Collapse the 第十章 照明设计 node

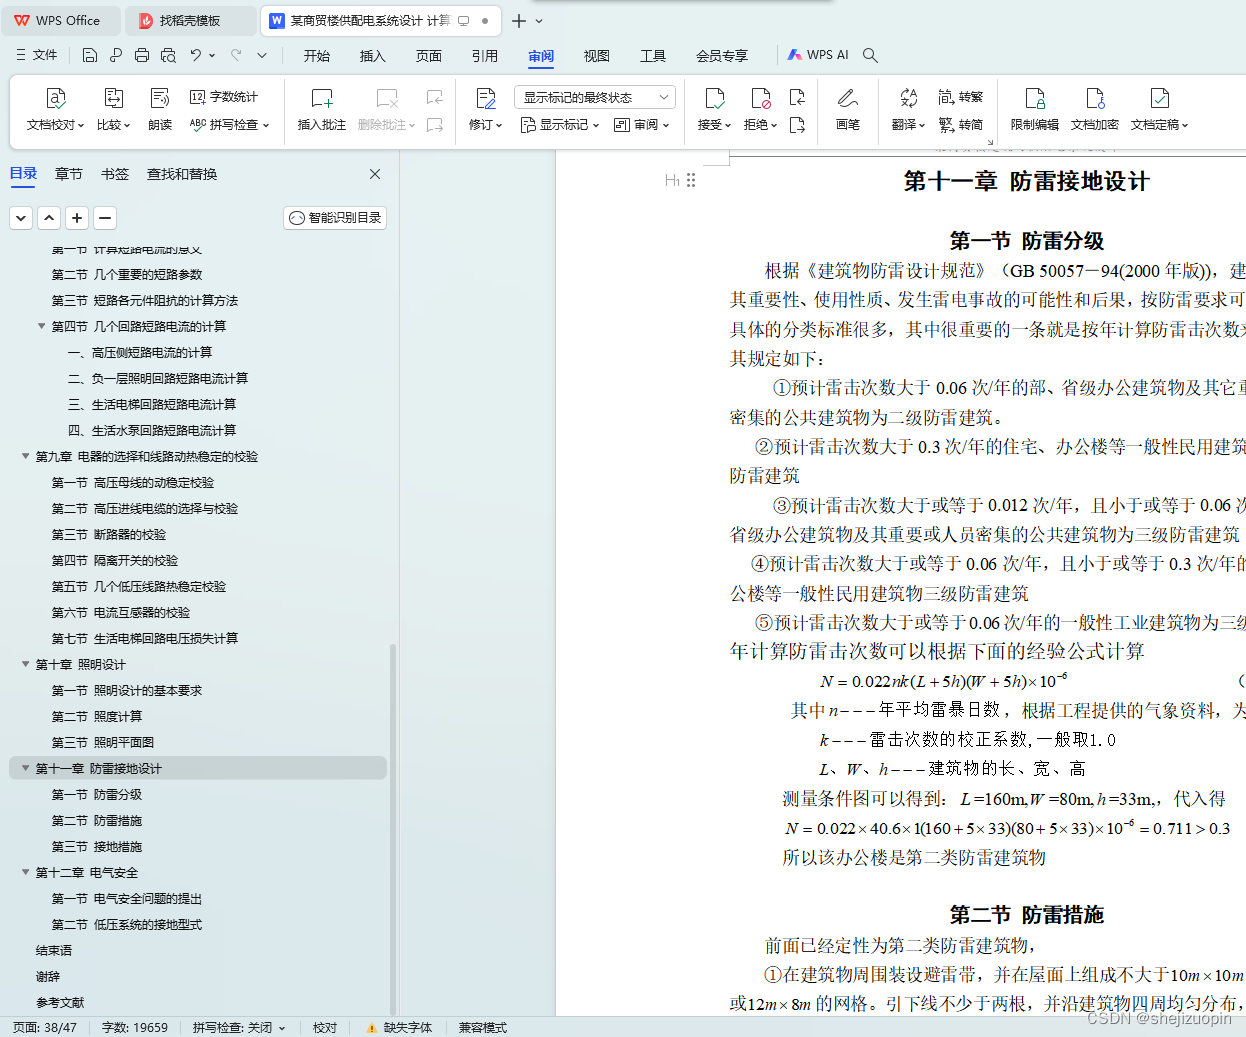(x=26, y=664)
